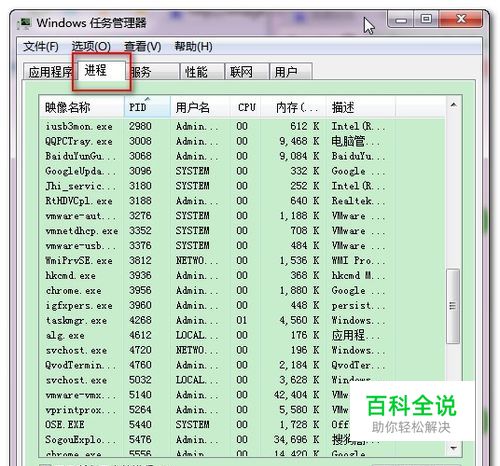Click the 应用程... description for alg.exe
This screenshot has width=500, height=466.
[x=355, y=335]
